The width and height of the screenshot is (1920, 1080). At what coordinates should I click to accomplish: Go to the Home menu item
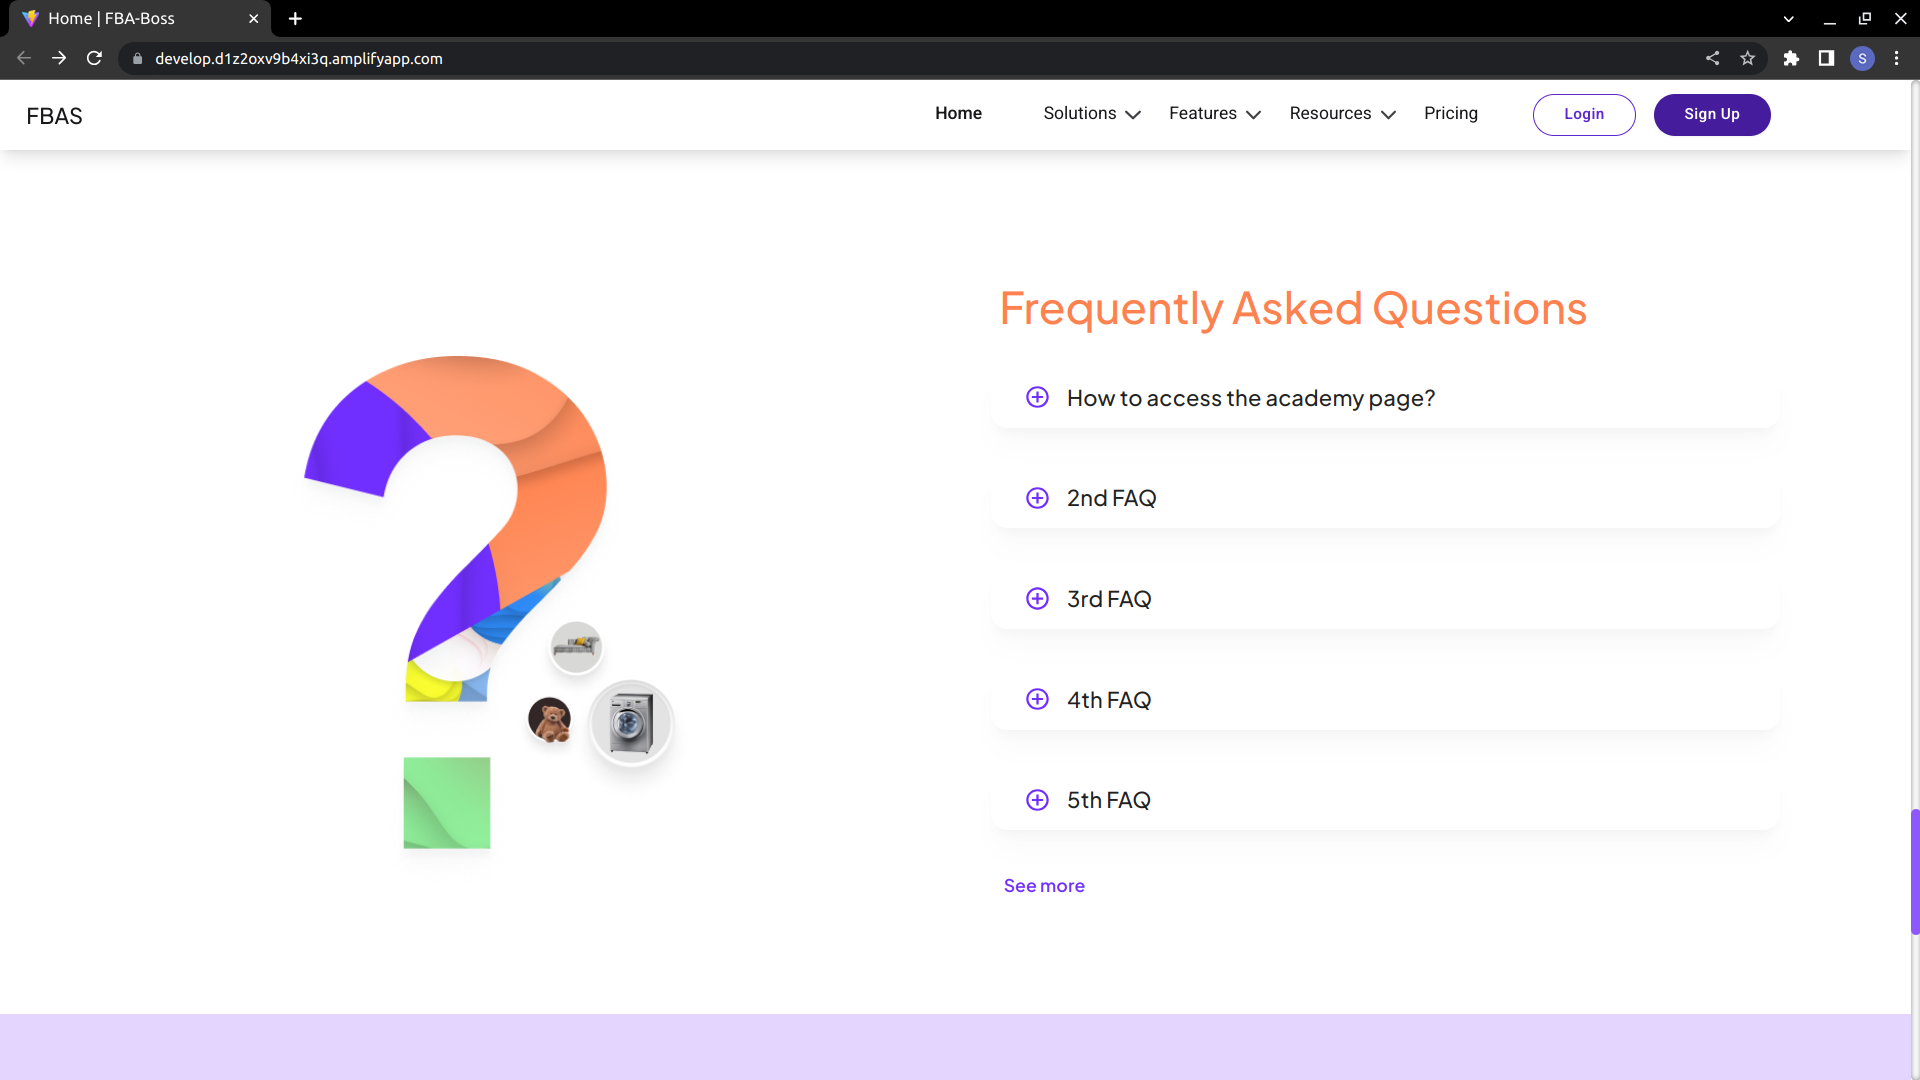point(958,113)
